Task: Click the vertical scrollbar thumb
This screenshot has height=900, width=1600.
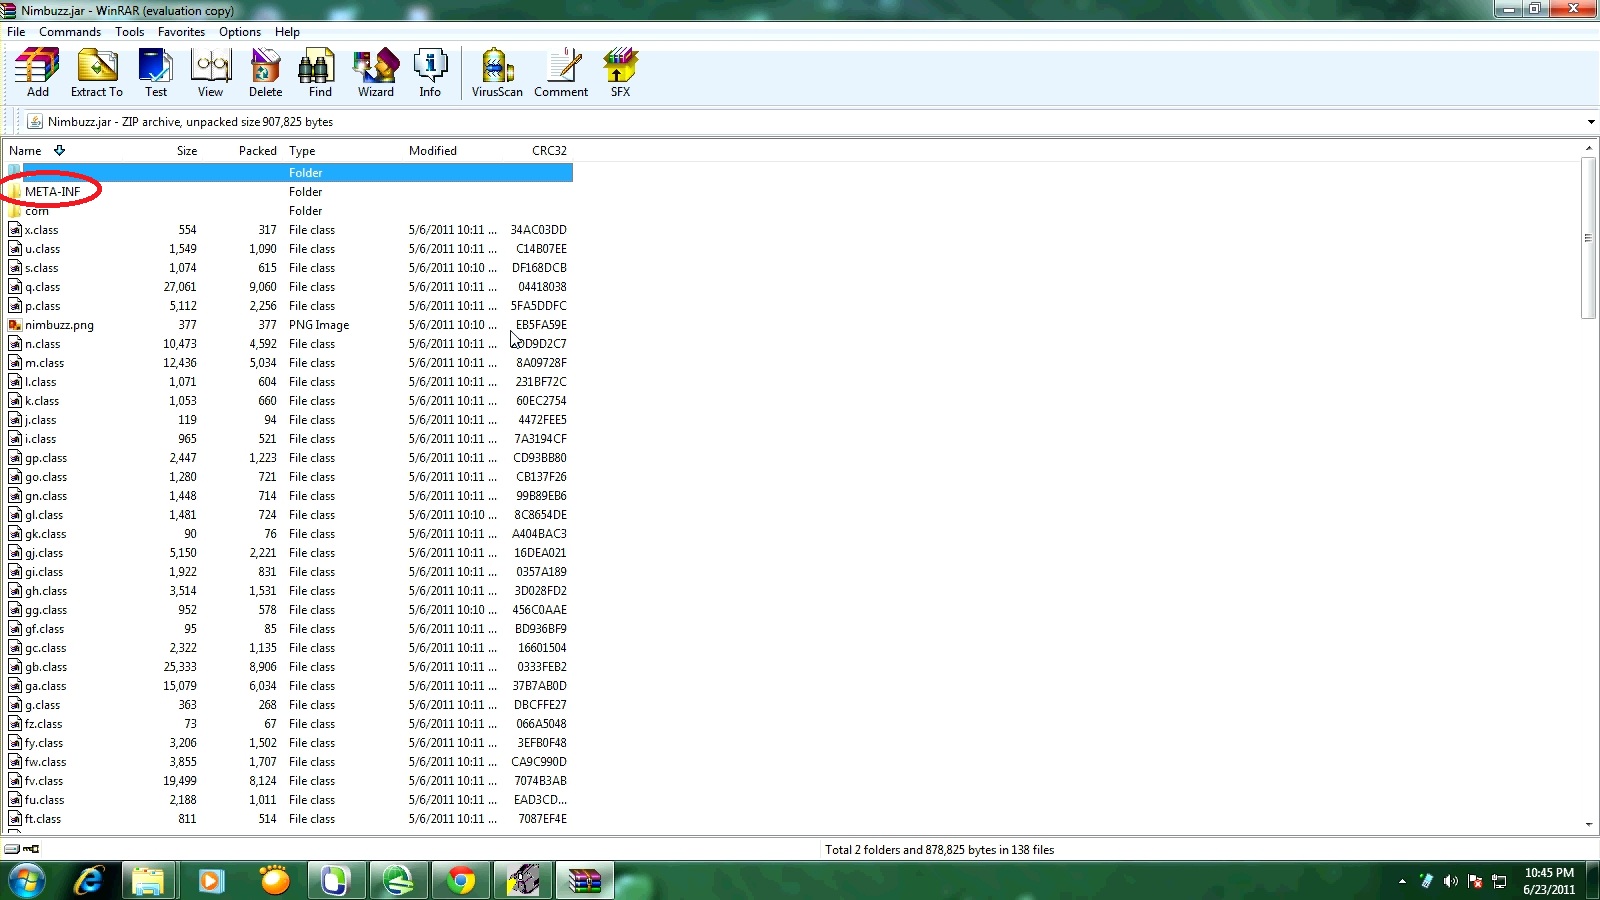Action: pos(1589,237)
